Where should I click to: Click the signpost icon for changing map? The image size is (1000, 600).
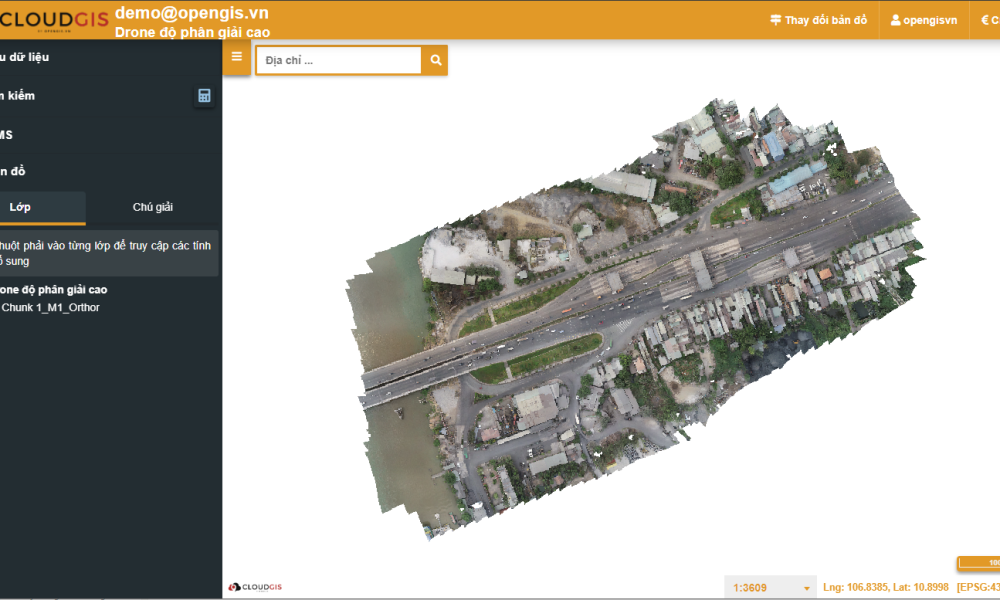(775, 20)
